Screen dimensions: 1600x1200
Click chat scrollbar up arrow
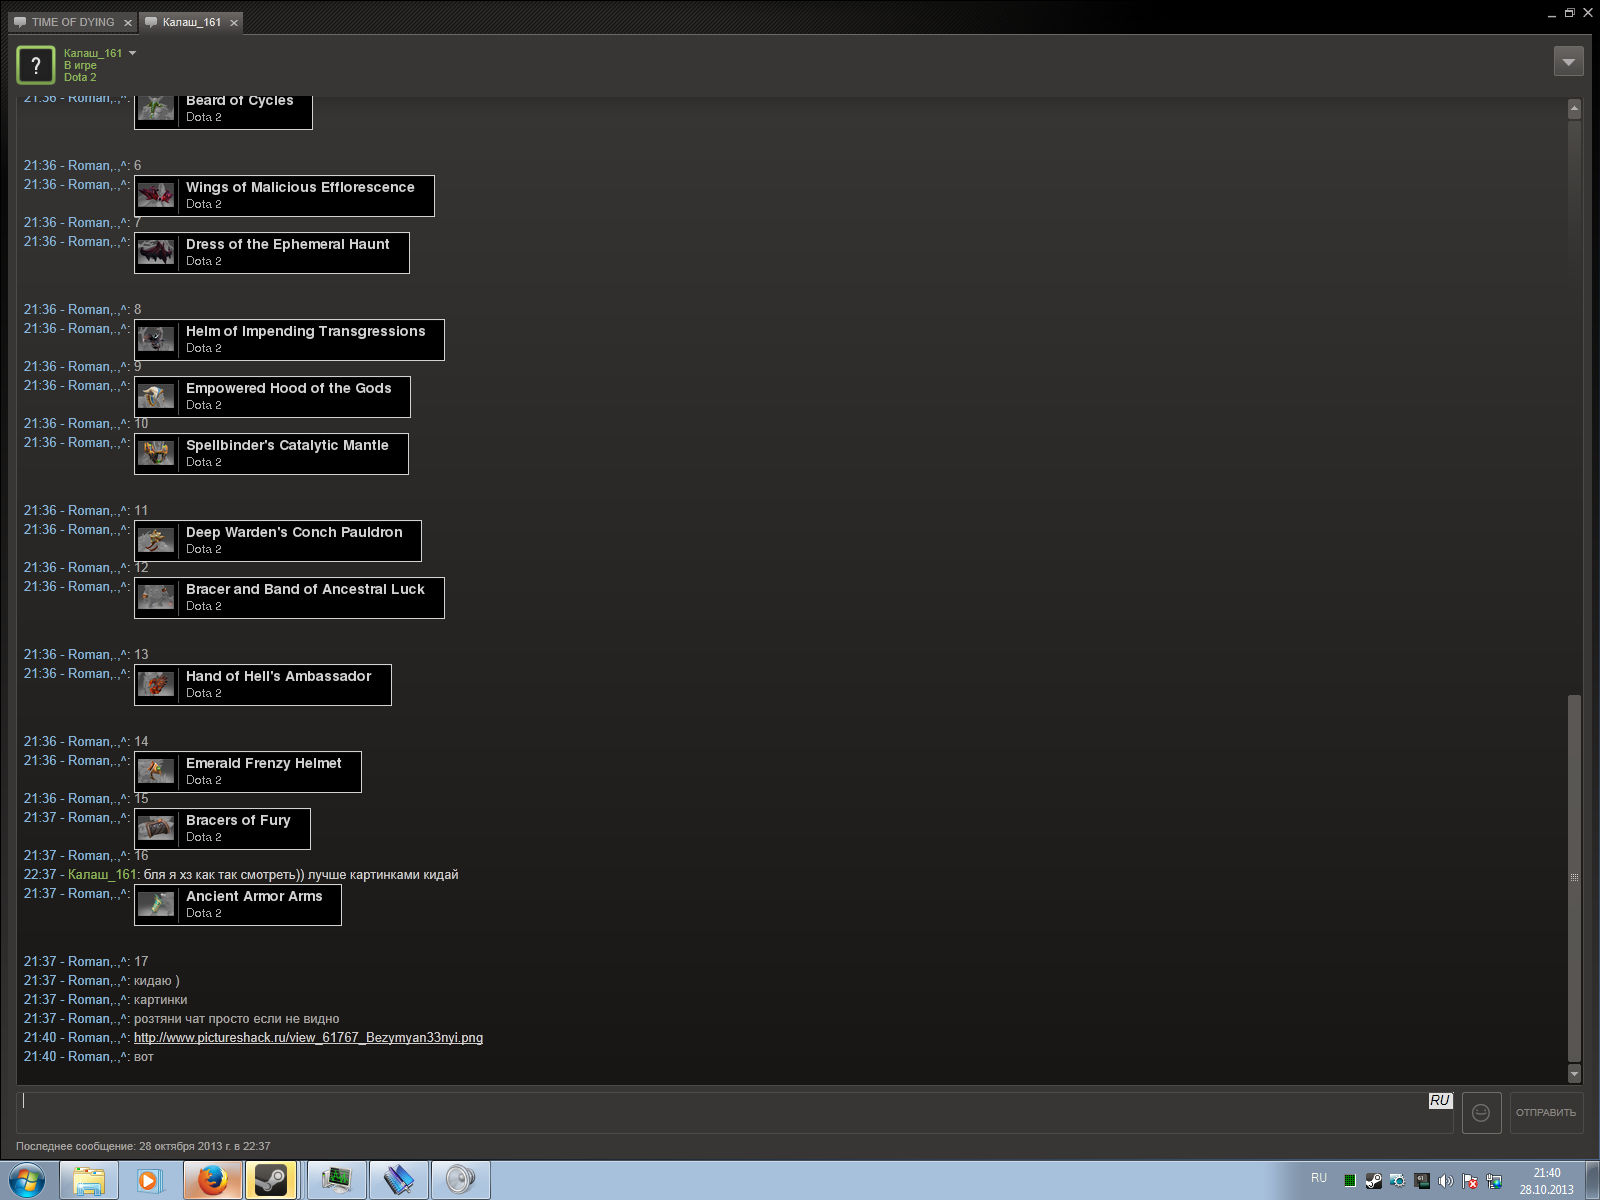click(x=1574, y=109)
